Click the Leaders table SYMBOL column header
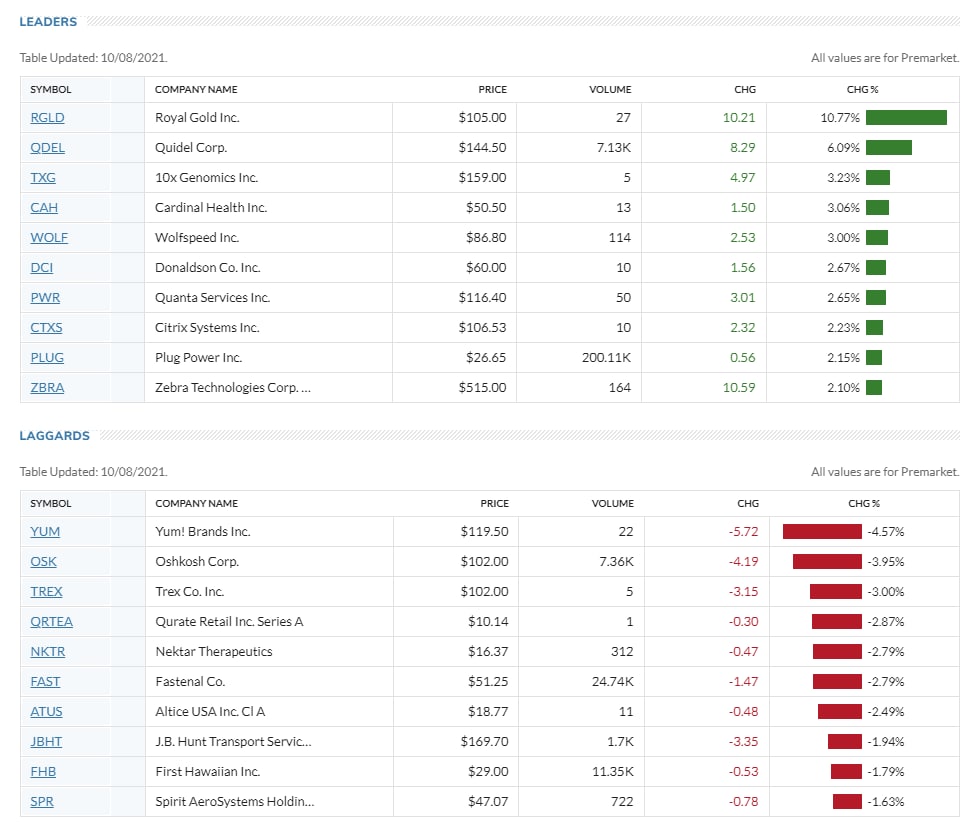The height and width of the screenshot is (824, 974). pyautogui.click(x=51, y=89)
